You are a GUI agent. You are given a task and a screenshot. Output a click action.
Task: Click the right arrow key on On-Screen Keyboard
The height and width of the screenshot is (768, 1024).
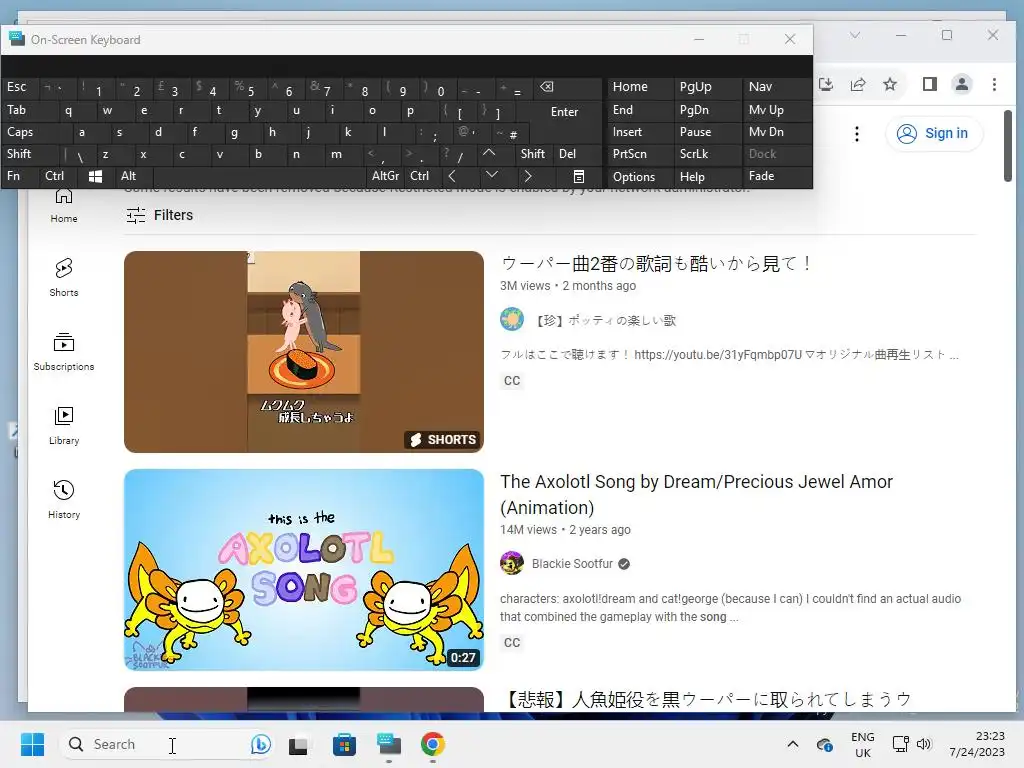point(528,176)
